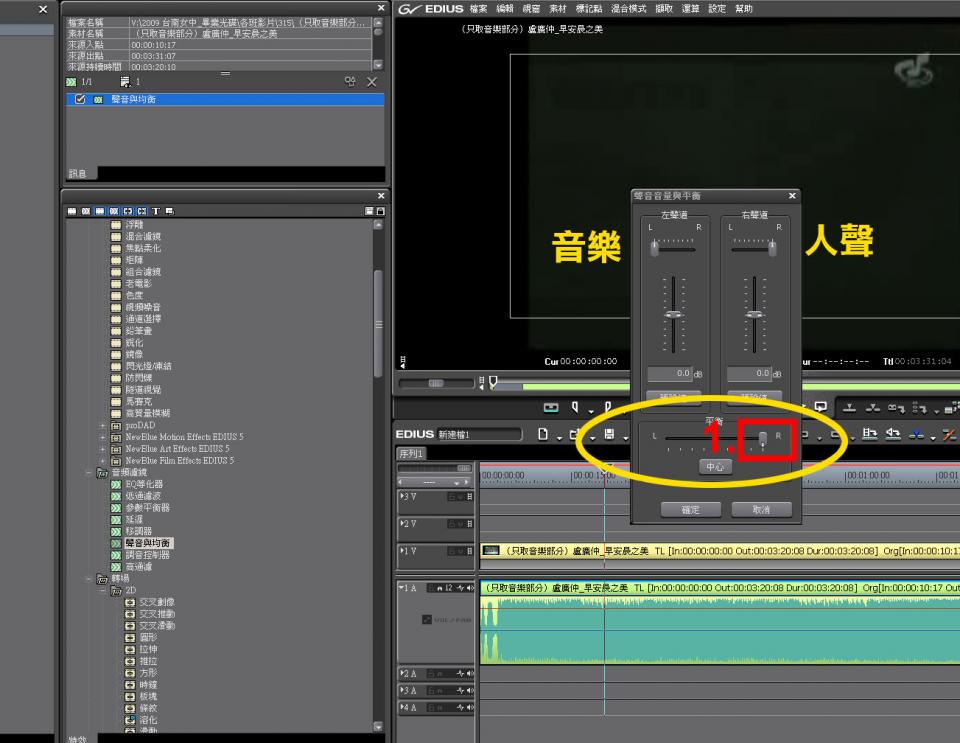Select the 調音控制器 audio filter
The width and height of the screenshot is (960, 743).
[140, 554]
